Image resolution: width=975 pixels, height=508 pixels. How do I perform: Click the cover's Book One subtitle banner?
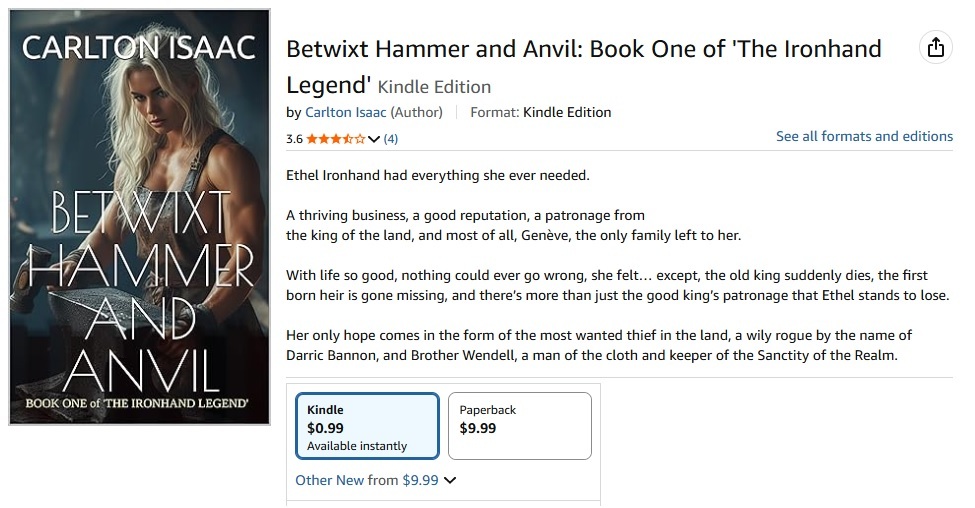[139, 406]
